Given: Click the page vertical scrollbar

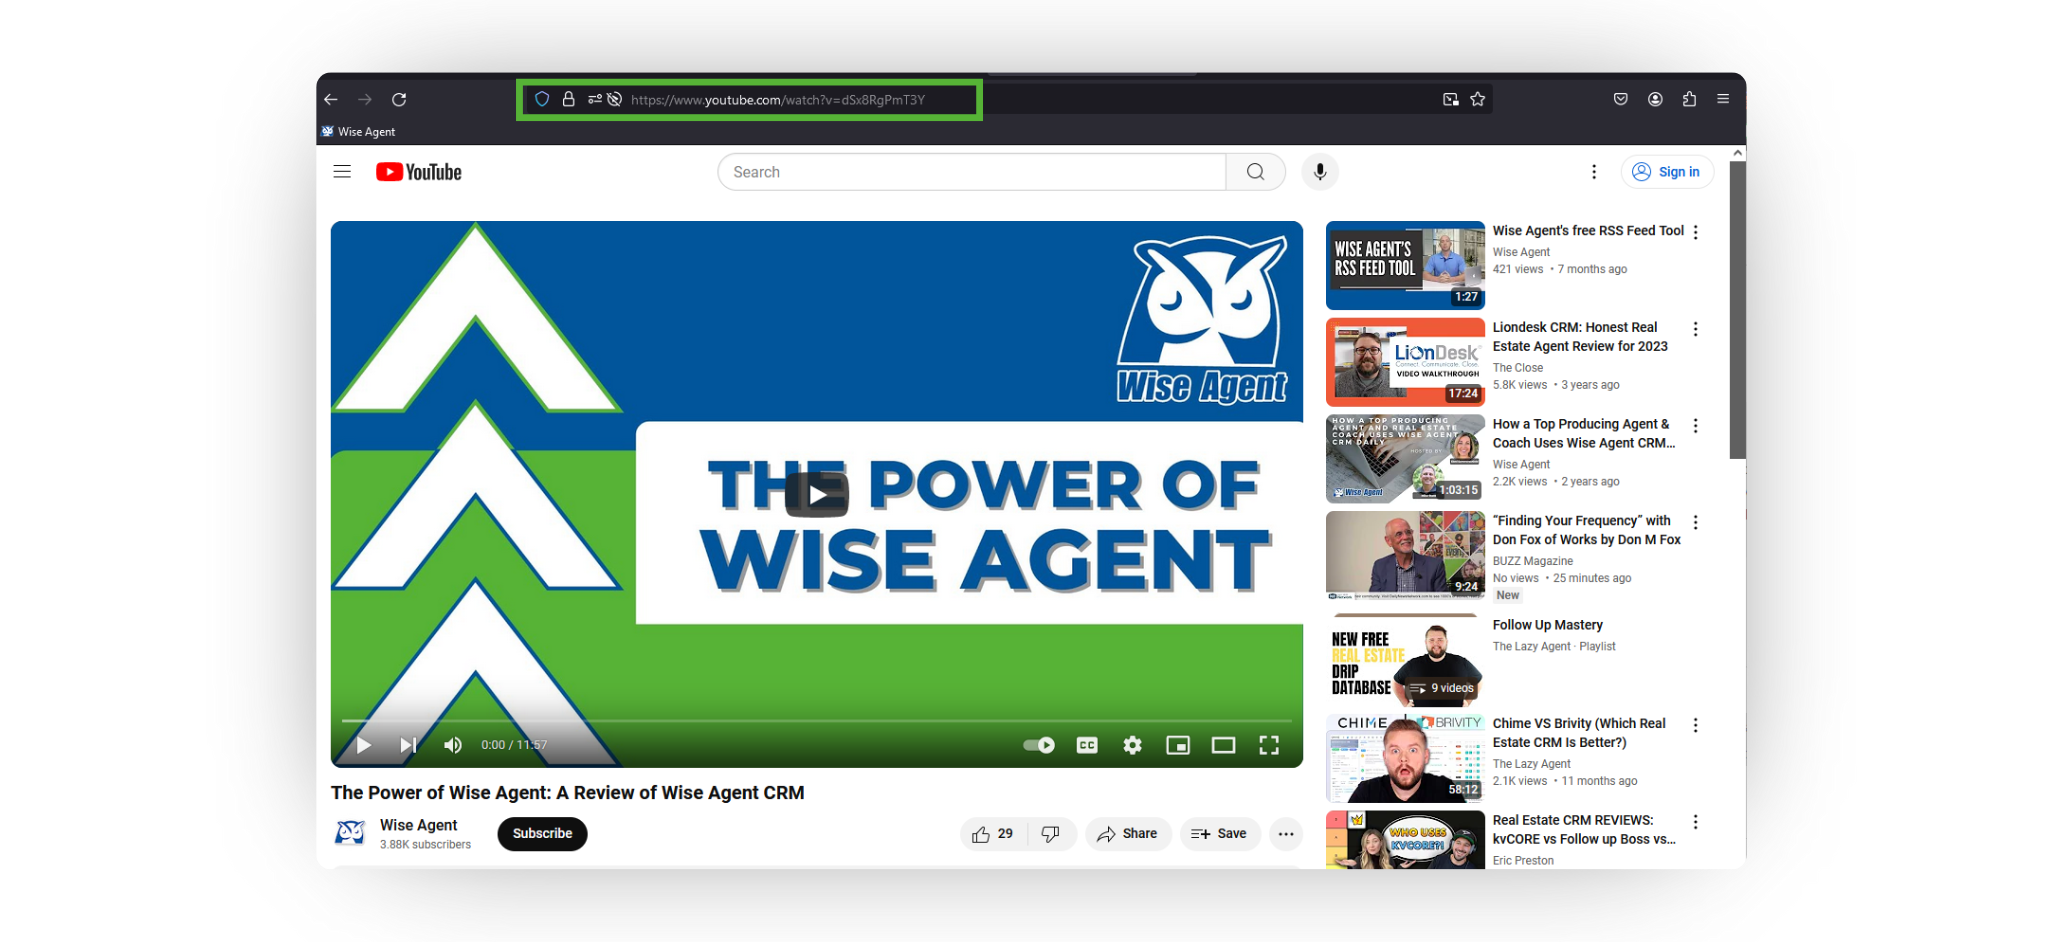Looking at the screenshot, I should tap(1738, 310).
